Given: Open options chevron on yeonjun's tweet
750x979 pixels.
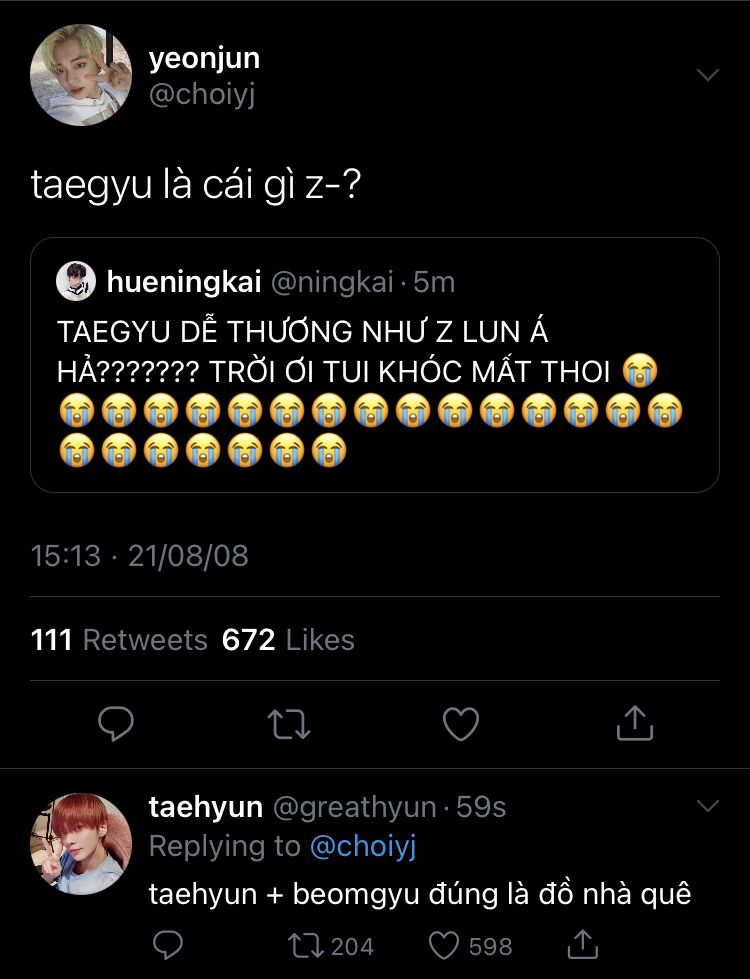Looking at the screenshot, I should [x=707, y=75].
